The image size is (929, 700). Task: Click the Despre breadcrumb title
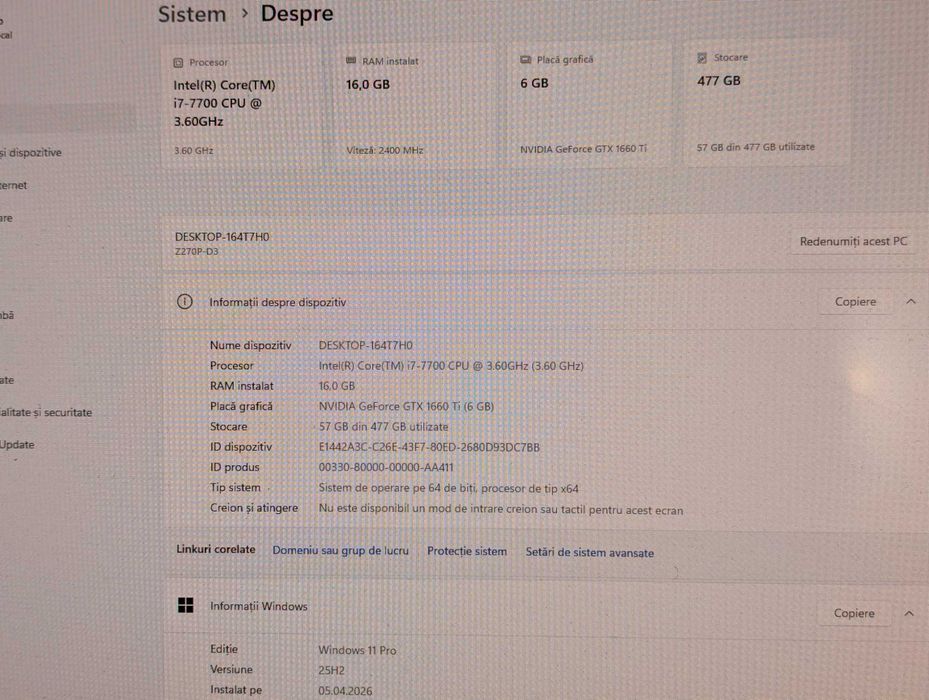coord(297,14)
